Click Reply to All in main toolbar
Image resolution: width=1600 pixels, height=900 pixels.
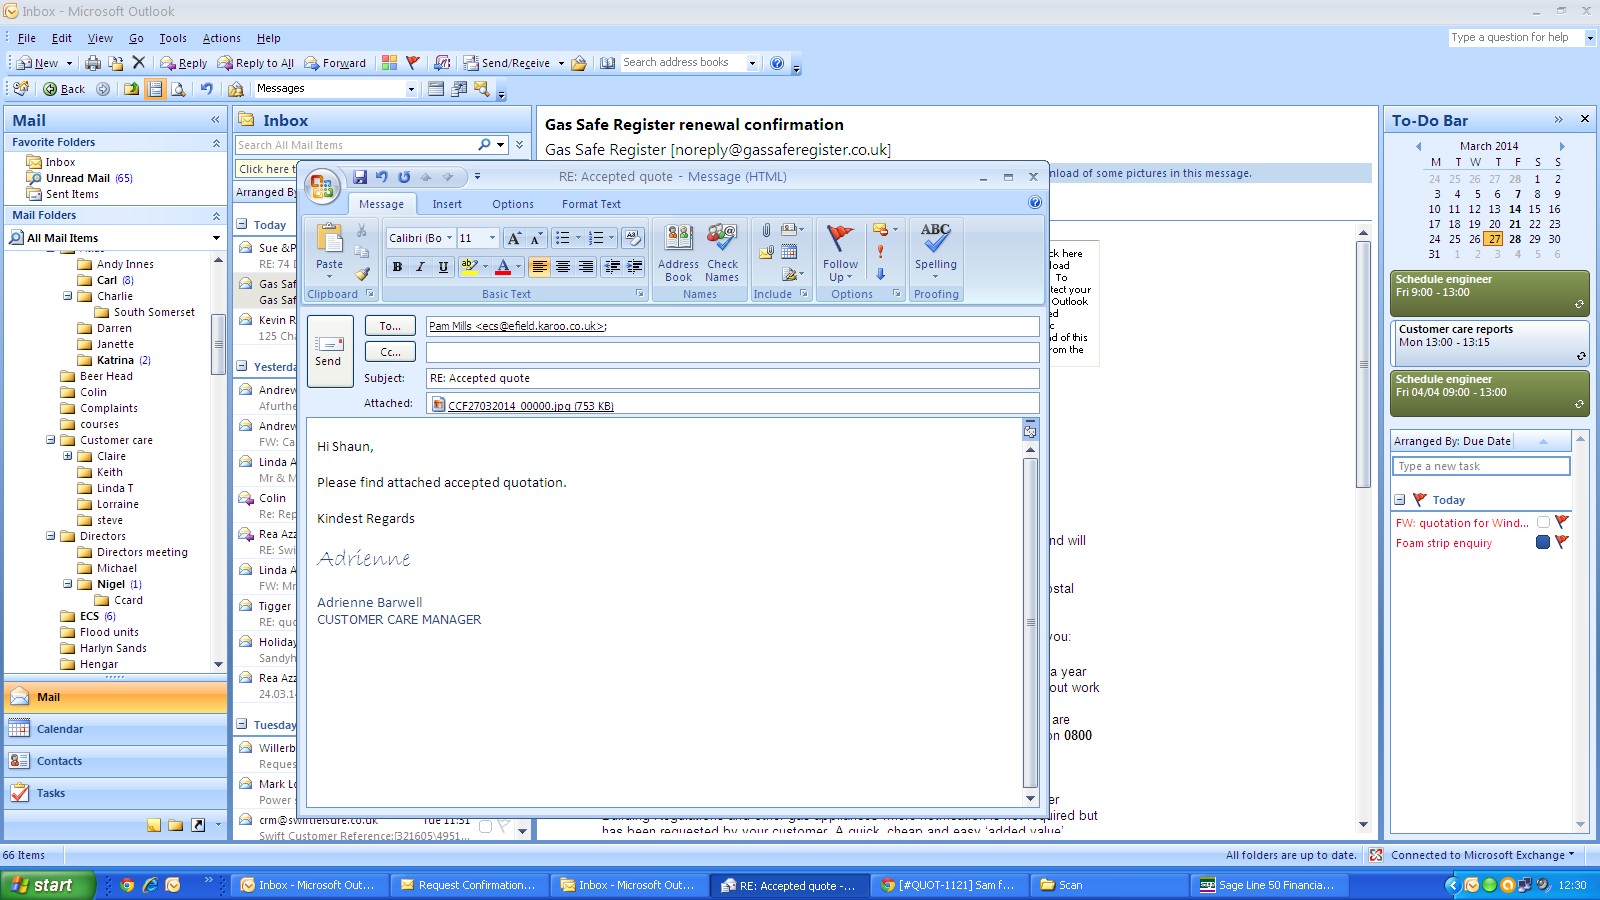[256, 63]
